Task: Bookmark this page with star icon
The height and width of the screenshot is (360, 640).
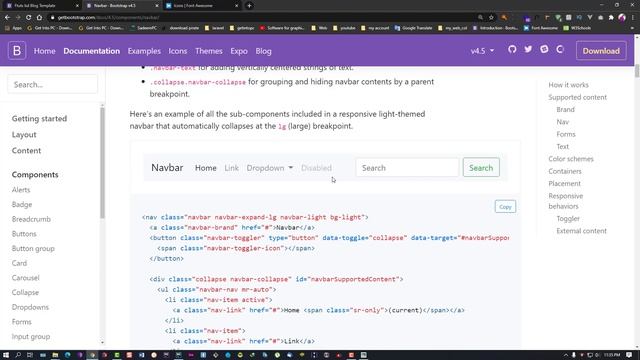Action: coord(491,18)
